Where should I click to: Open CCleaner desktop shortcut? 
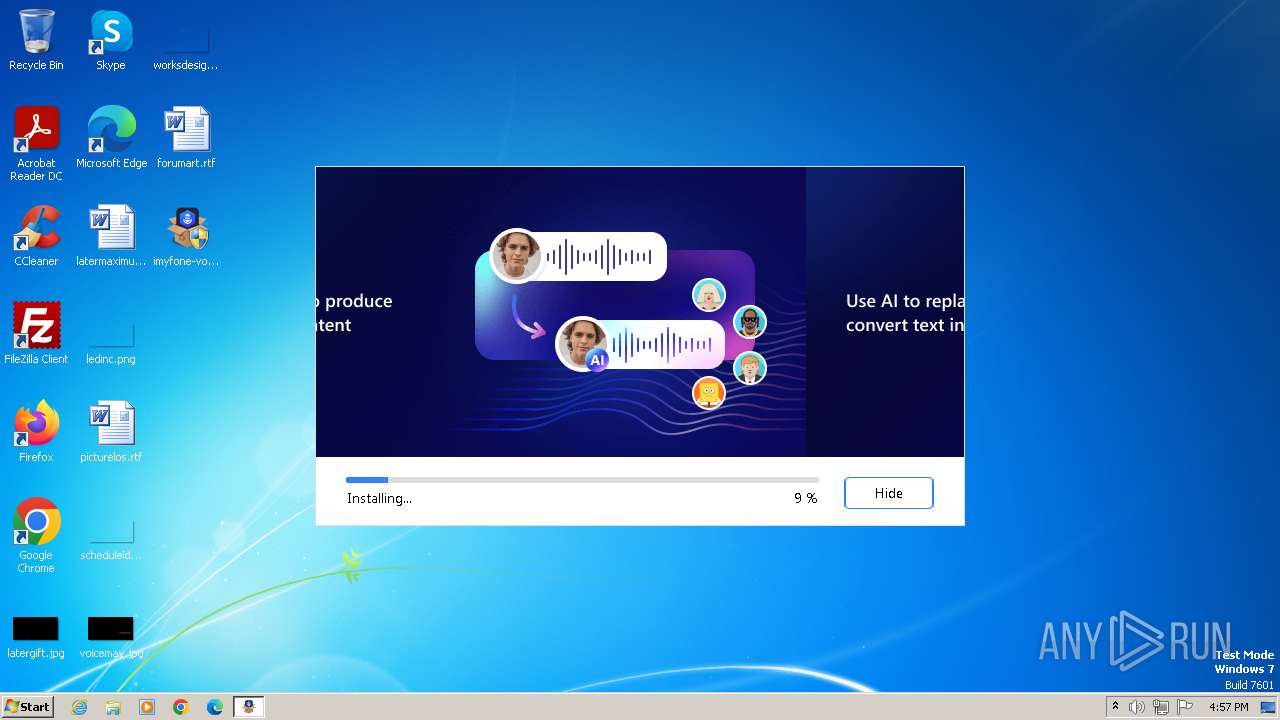36,236
